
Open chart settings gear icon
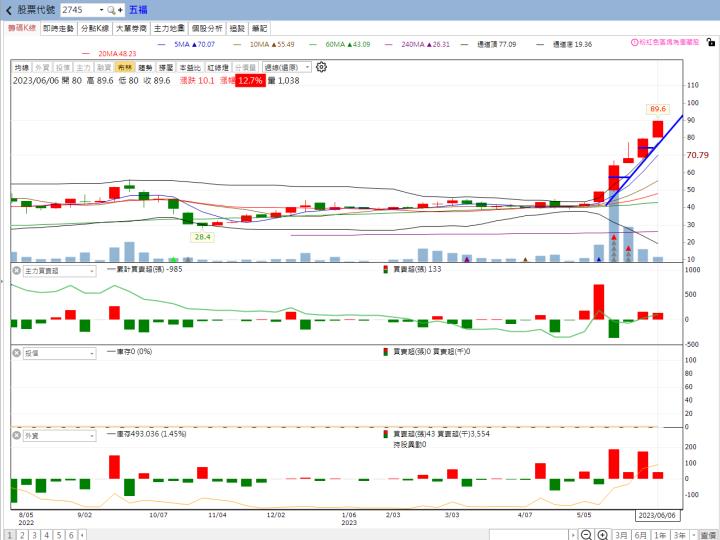coord(321,67)
